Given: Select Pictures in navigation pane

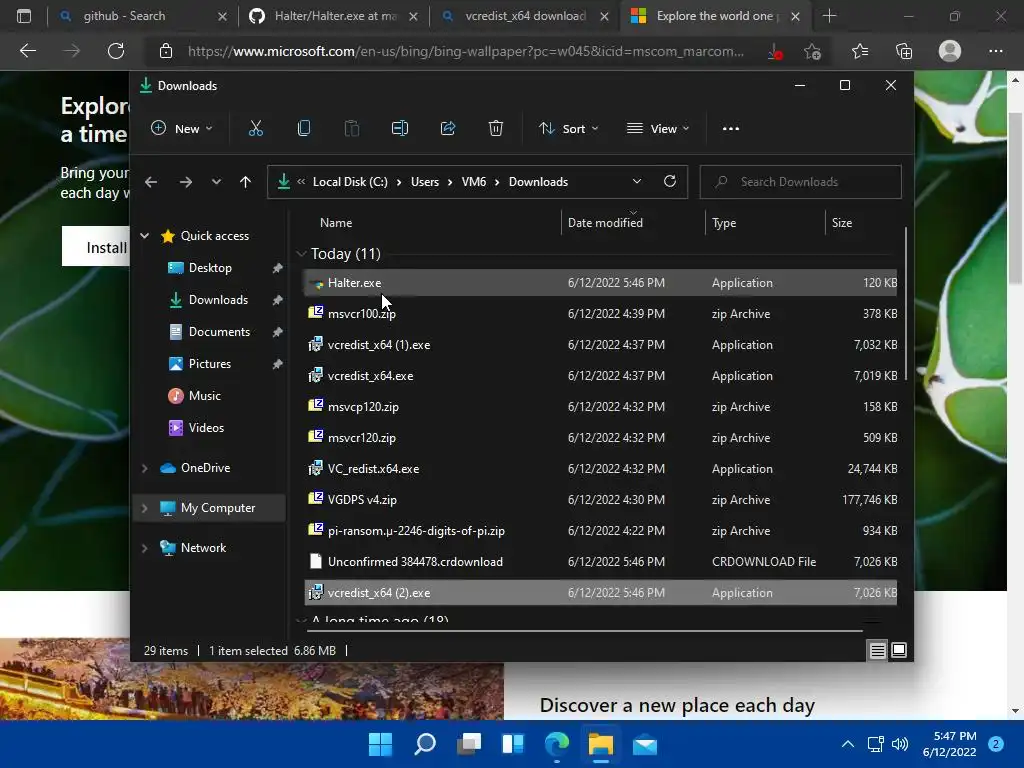Looking at the screenshot, I should (x=210, y=364).
